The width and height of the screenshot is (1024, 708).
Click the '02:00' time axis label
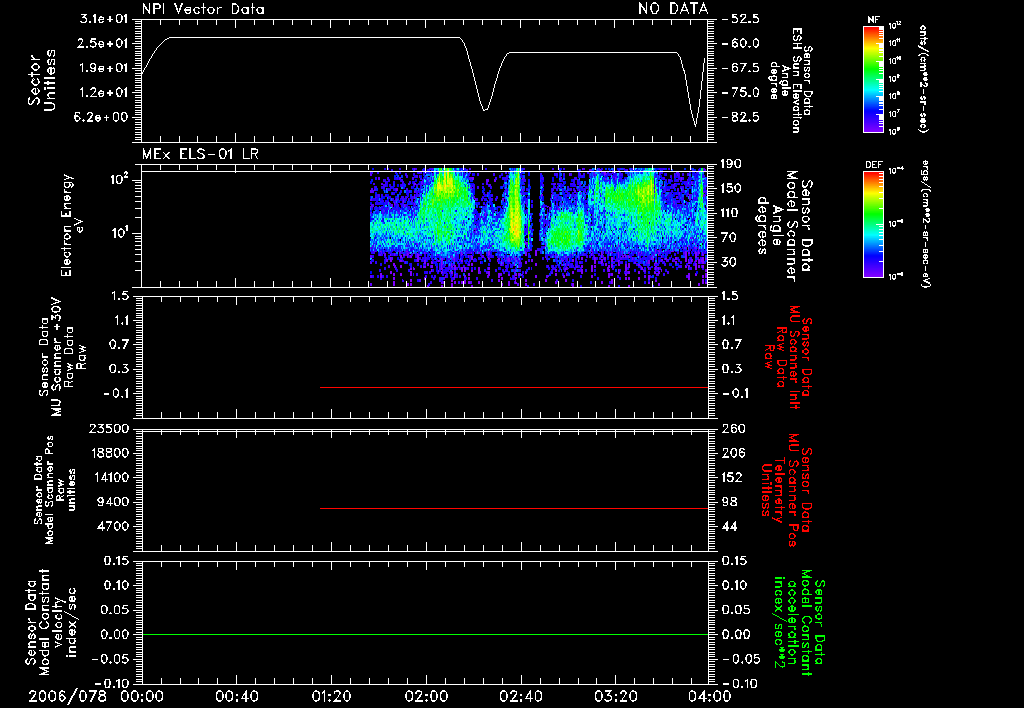(426, 696)
